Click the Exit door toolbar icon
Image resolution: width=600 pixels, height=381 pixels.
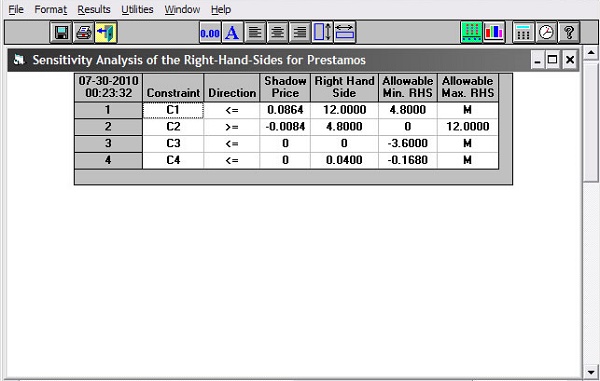tap(106, 33)
